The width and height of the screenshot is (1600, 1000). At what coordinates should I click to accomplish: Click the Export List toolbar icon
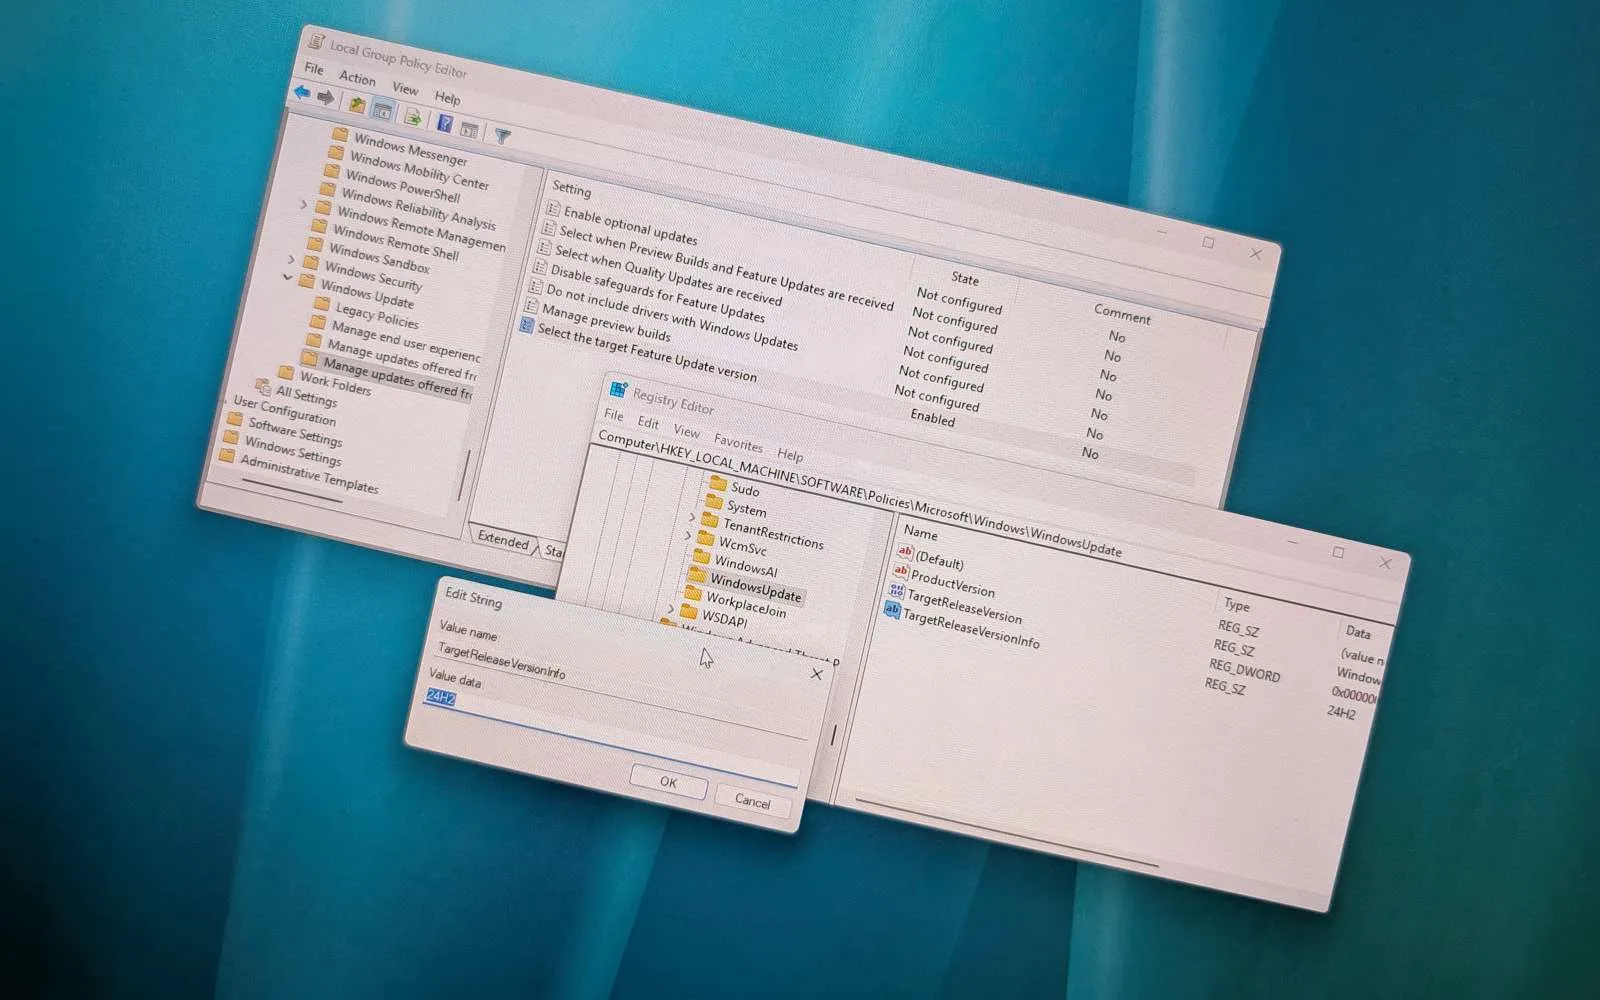tap(412, 116)
